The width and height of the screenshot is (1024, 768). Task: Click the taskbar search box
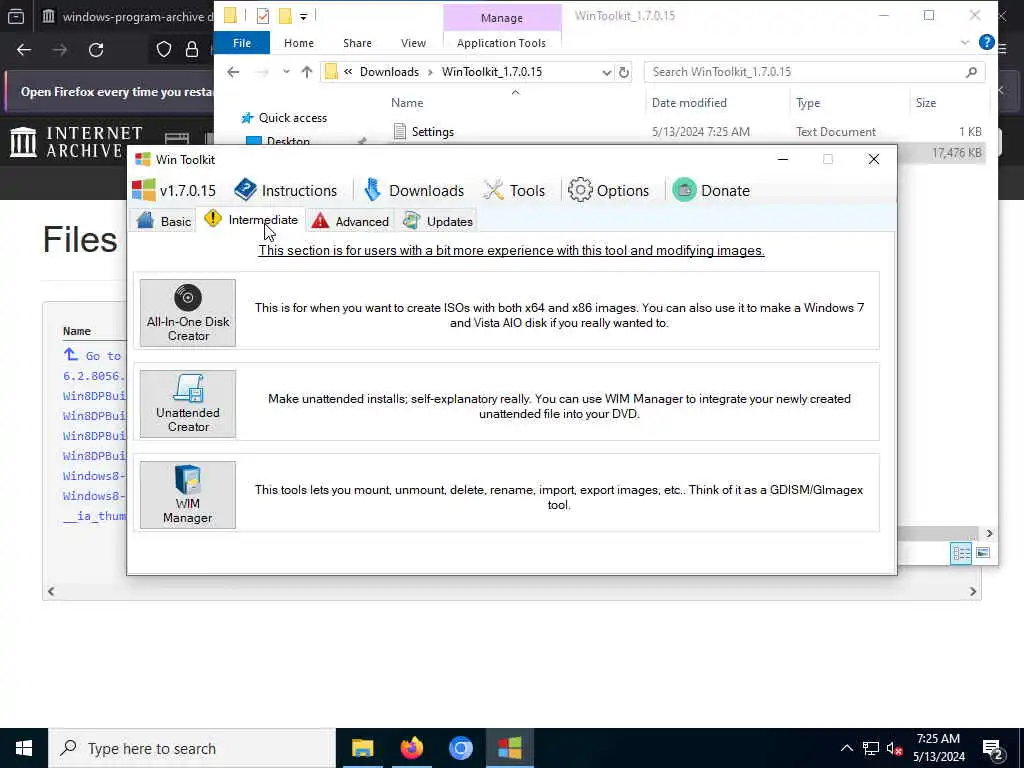[192, 748]
